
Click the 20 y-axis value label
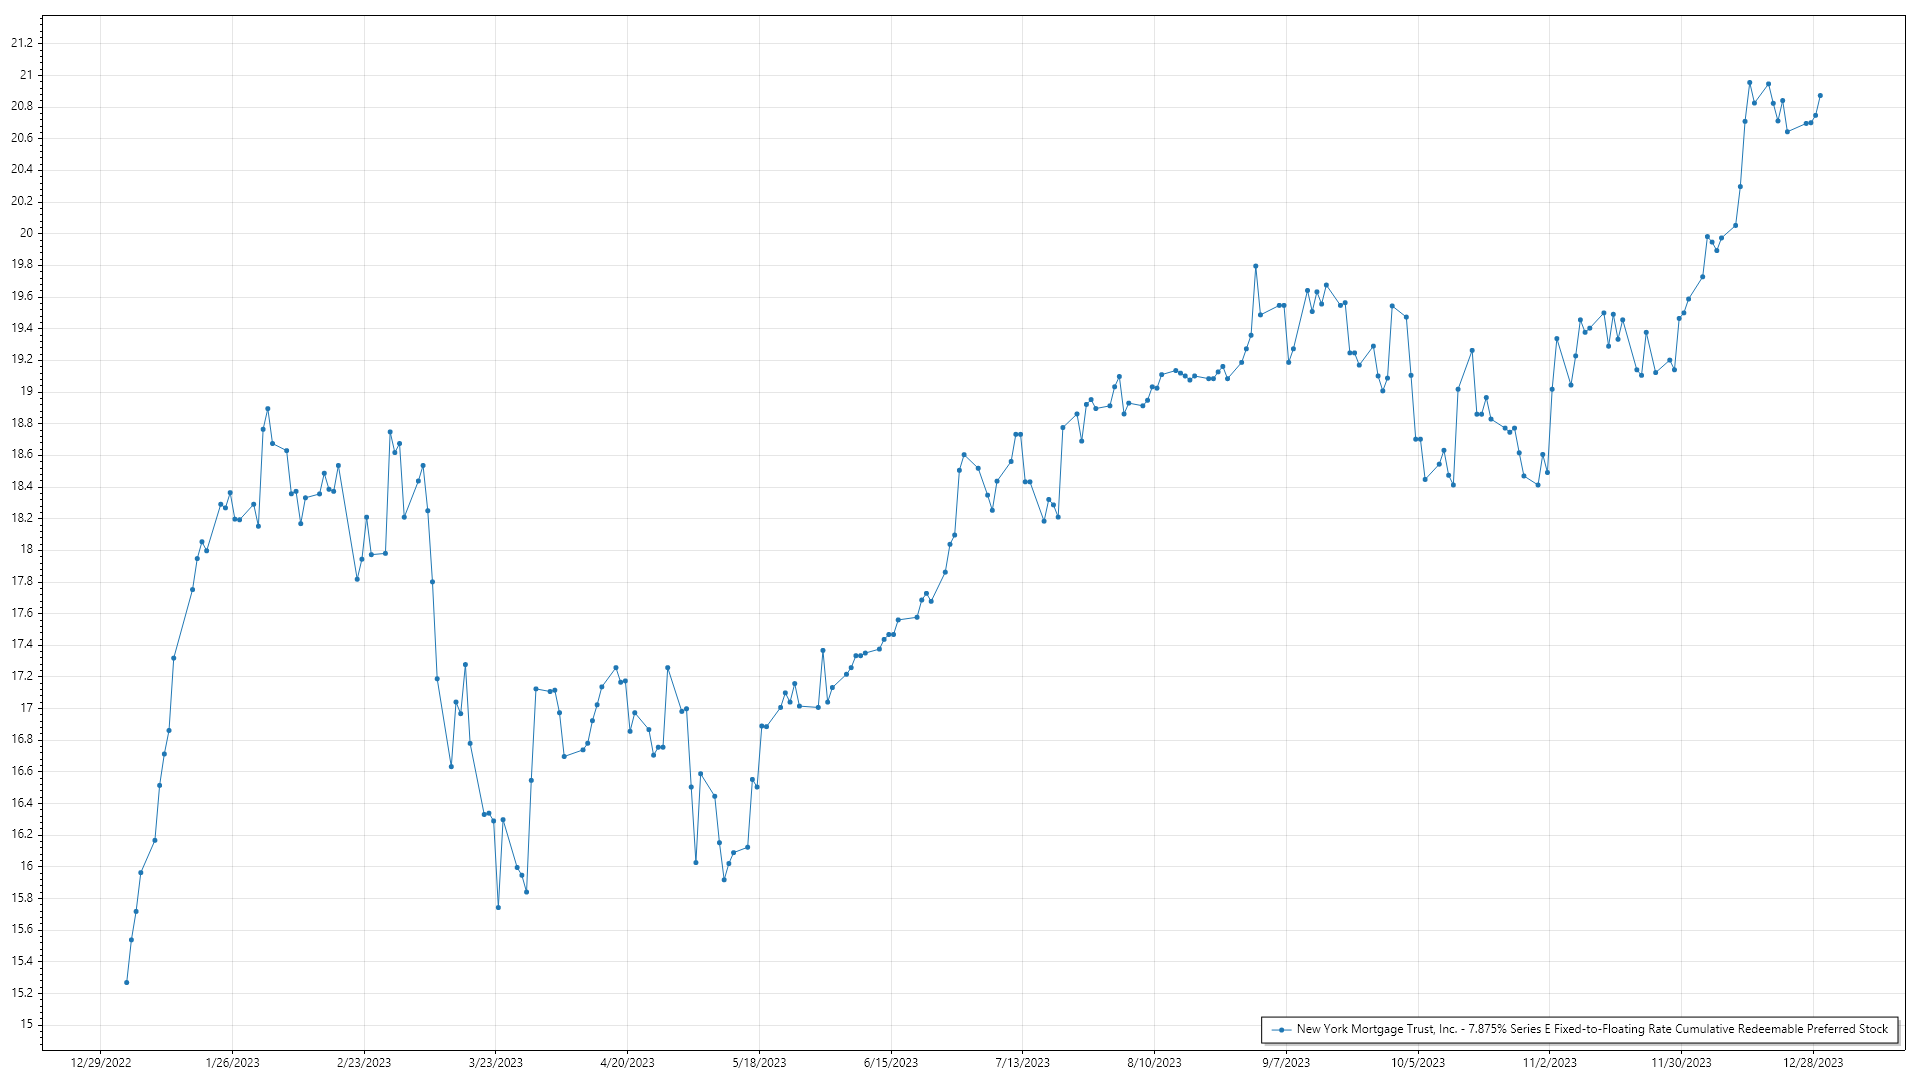26,233
